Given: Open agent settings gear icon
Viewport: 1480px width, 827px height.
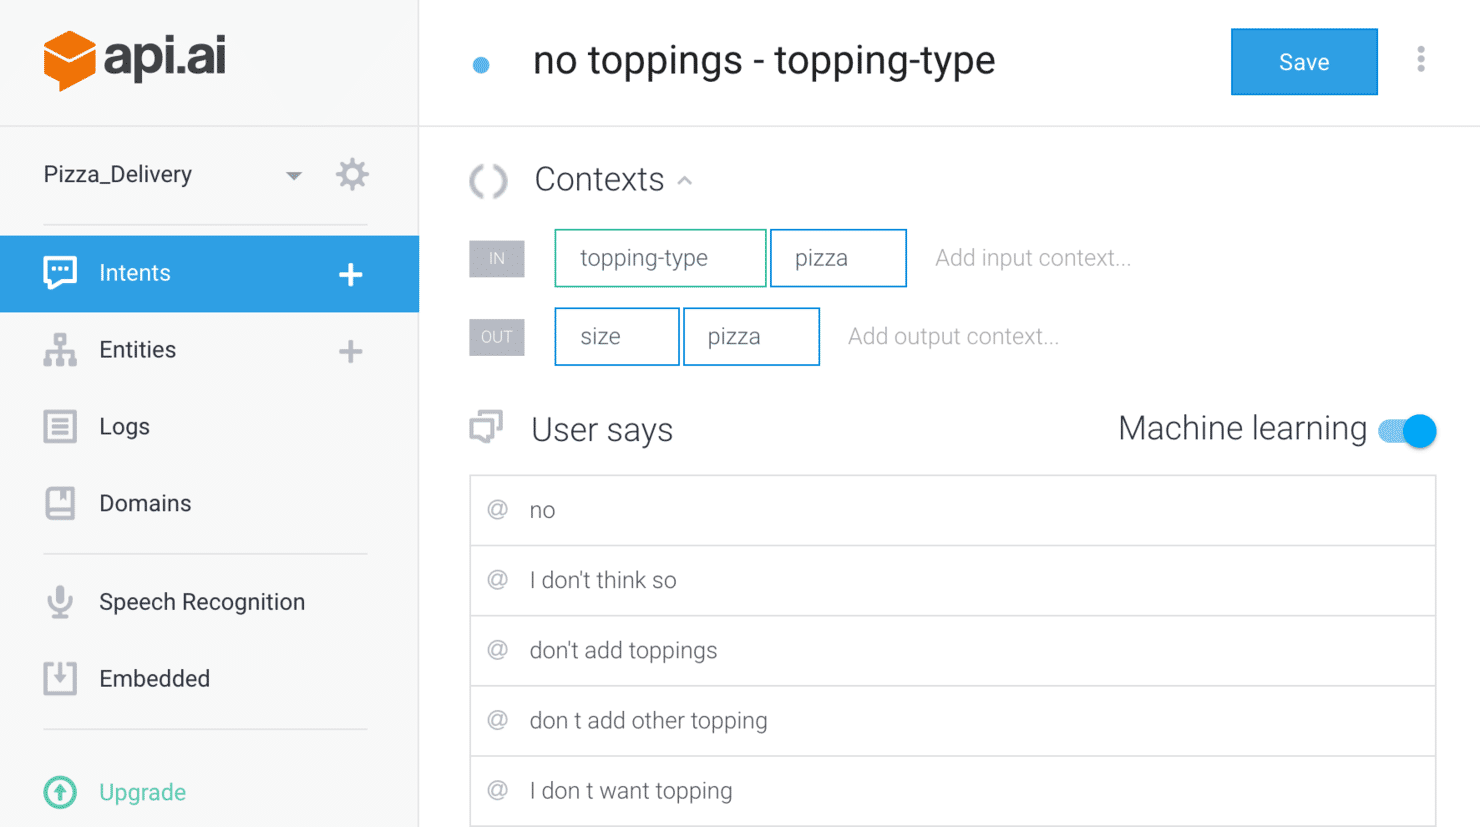Looking at the screenshot, I should (351, 175).
